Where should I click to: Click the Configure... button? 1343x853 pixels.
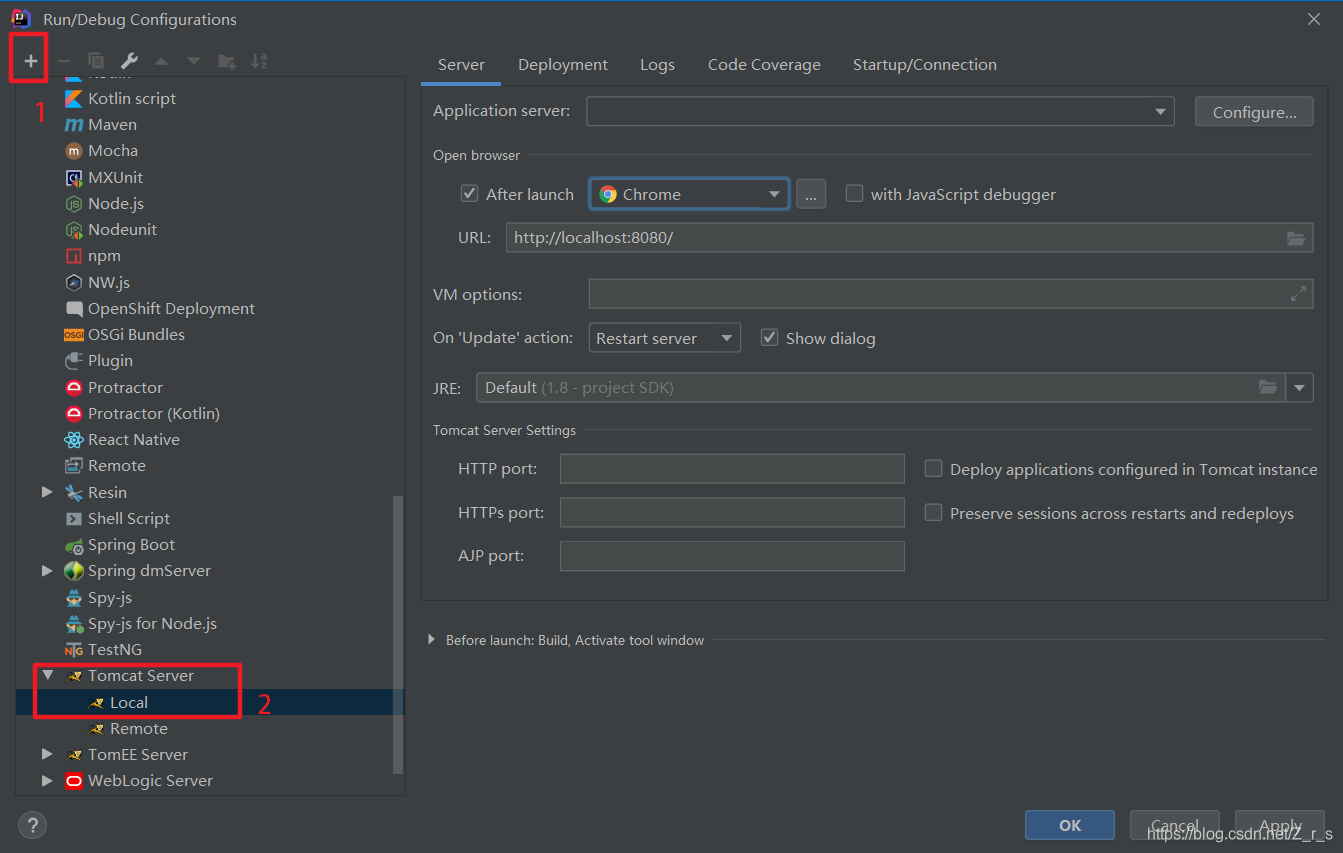click(x=1254, y=112)
